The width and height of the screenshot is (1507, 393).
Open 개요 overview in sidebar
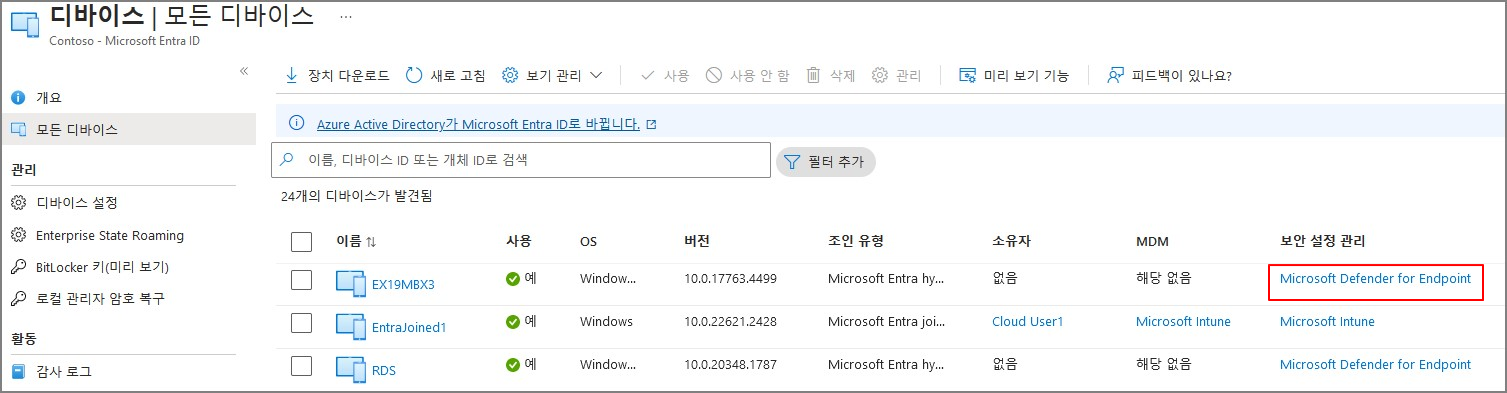[49, 97]
